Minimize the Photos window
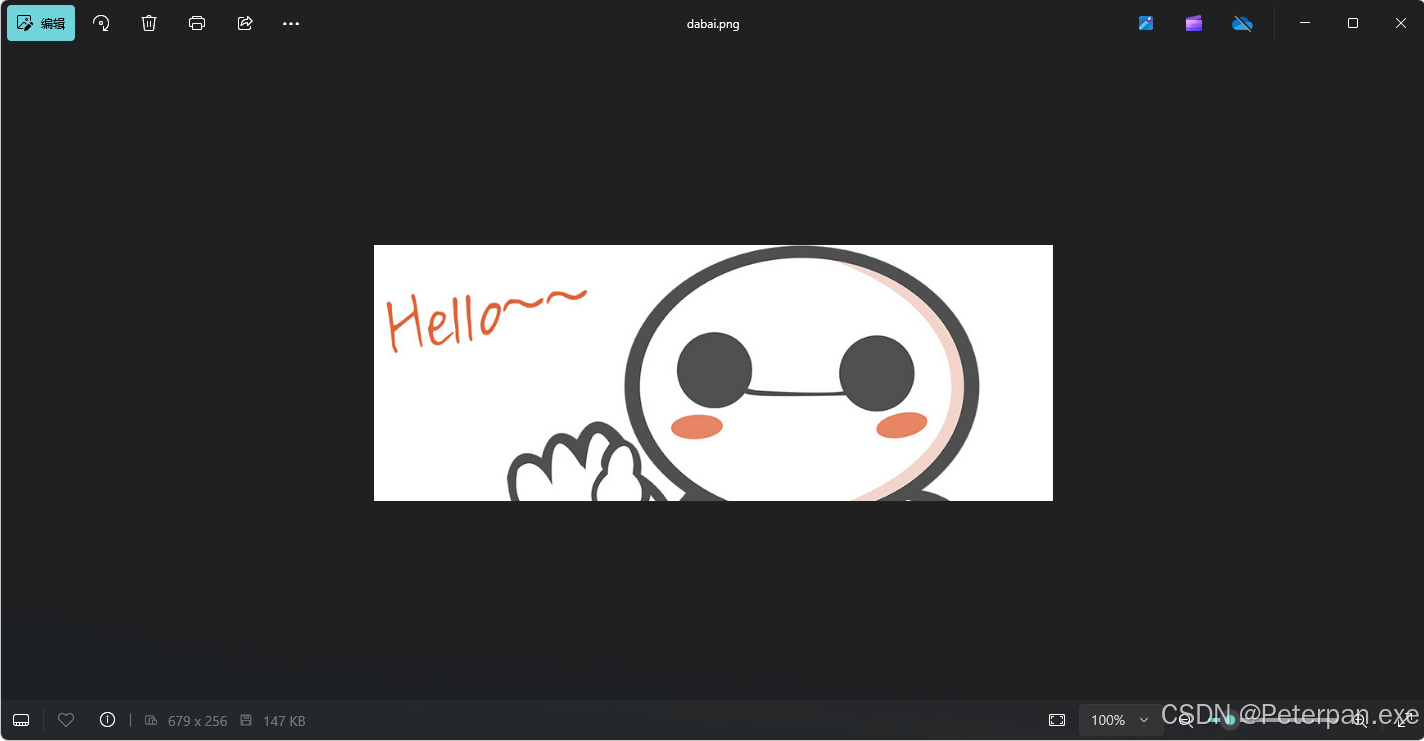This screenshot has height=741, width=1424. click(x=1305, y=23)
